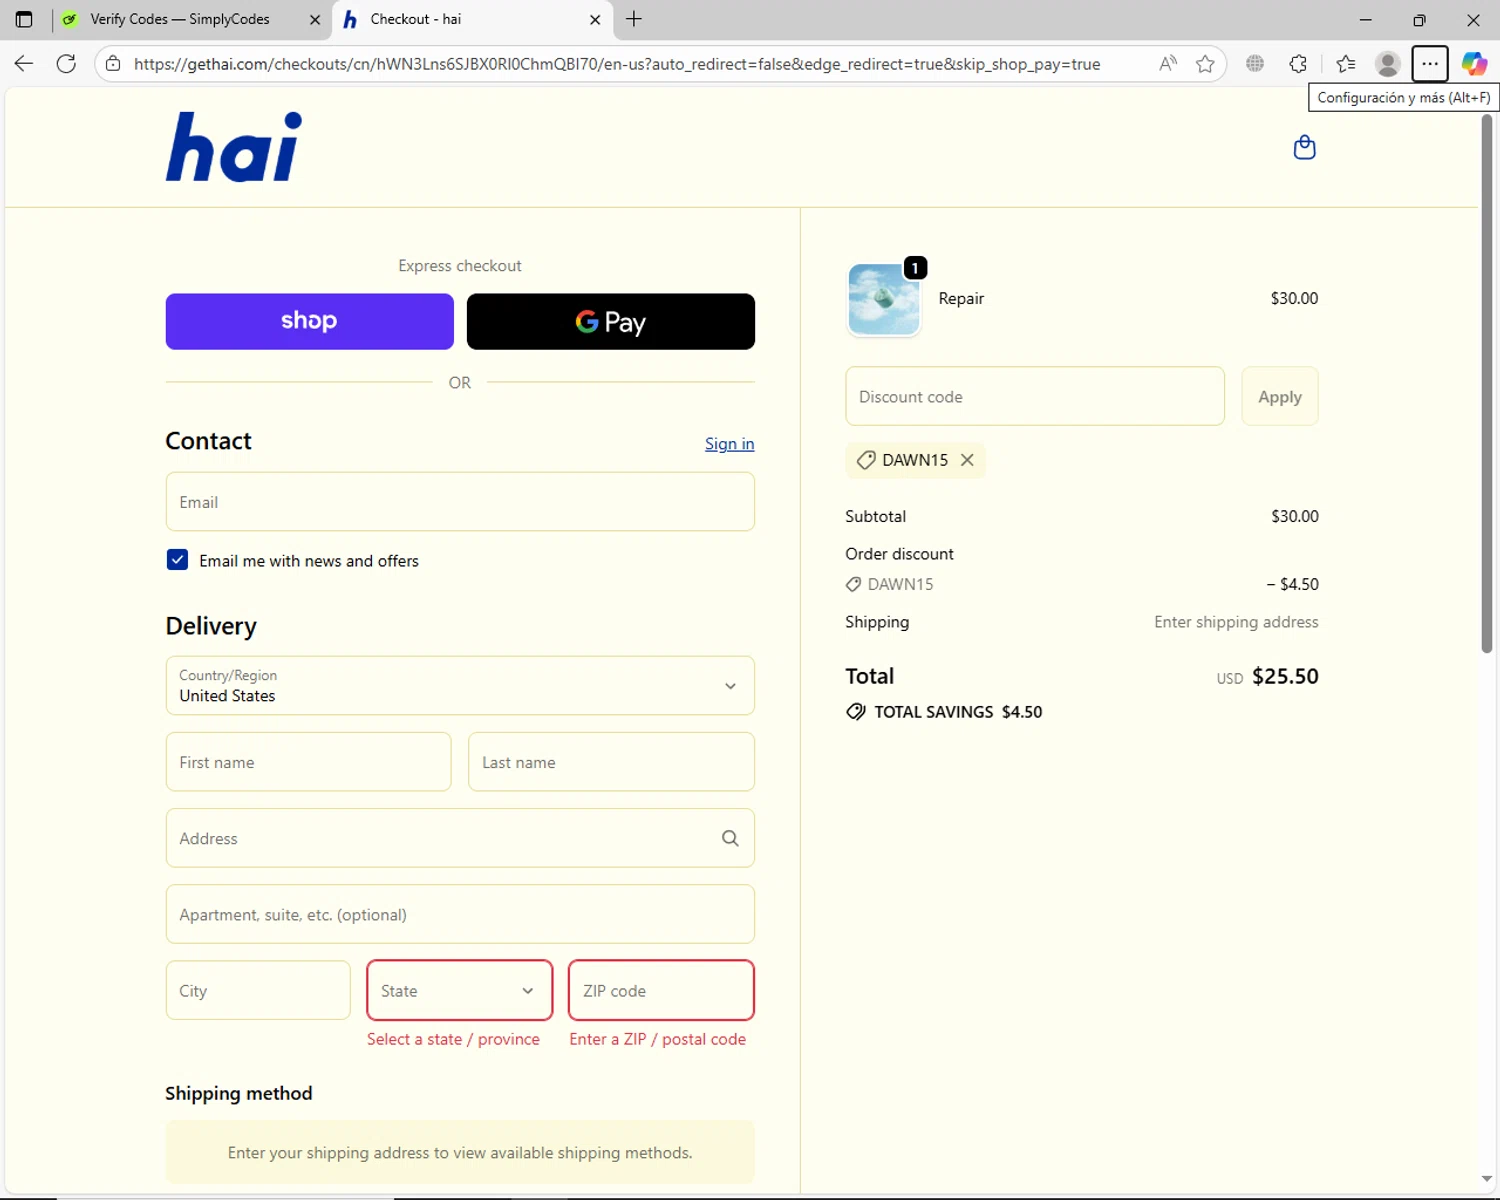
Task: Open tab actions menu icon
Action: point(24,19)
